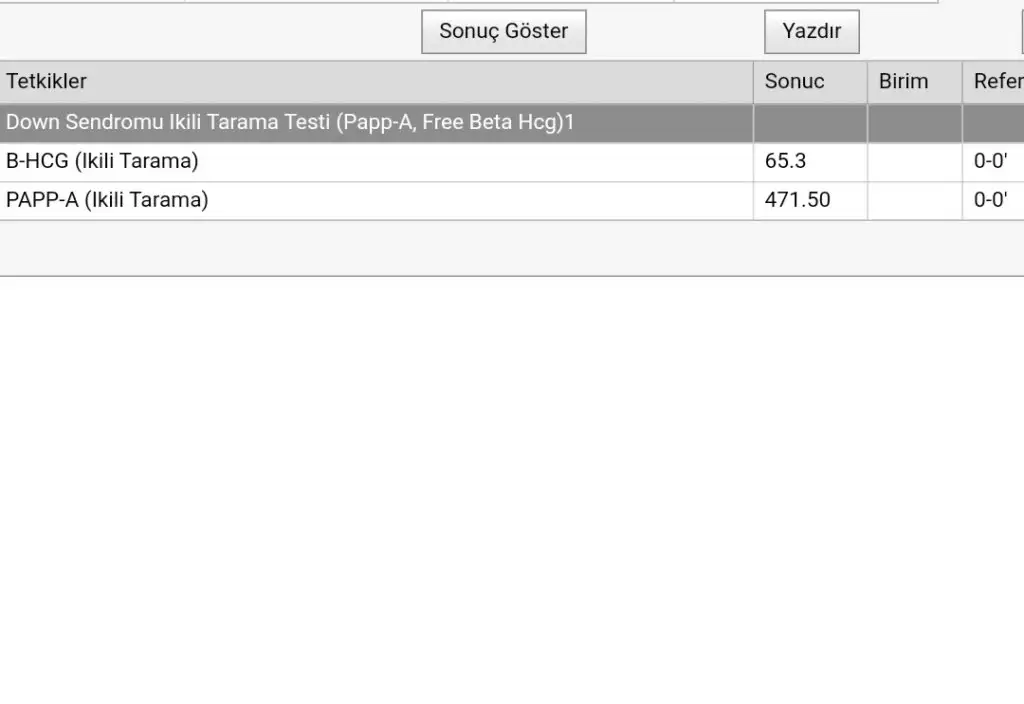
Task: Select the PAPP-A (Ikili Tarama) test row
Action: [x=512, y=200]
